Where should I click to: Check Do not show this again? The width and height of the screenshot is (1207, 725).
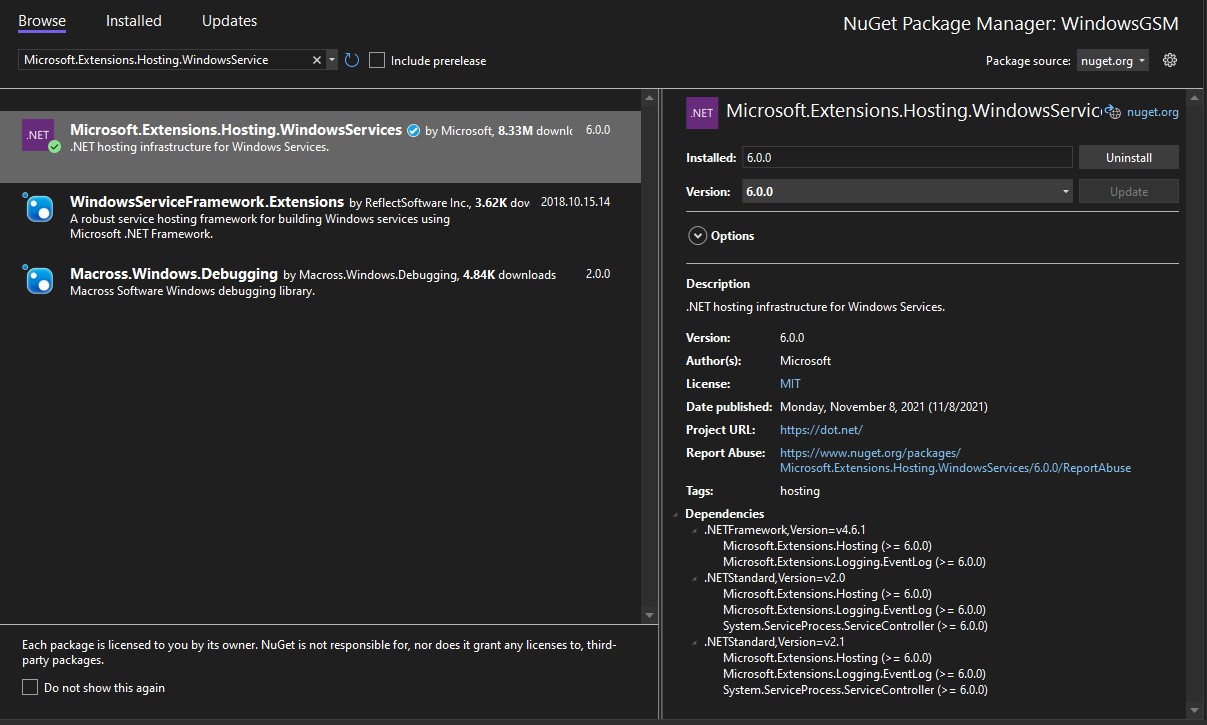tap(30, 687)
